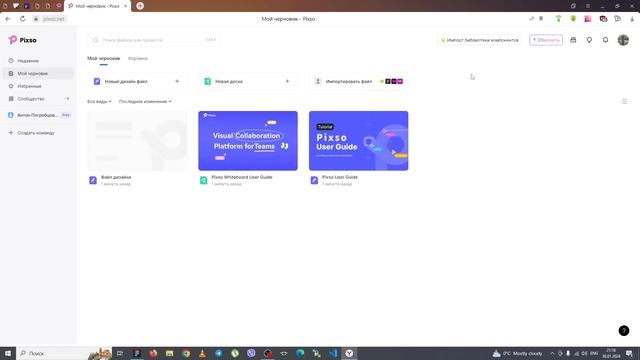
Task: Click the green whiteboard icon beside Whiteboard User Guide
Action: 203,180
